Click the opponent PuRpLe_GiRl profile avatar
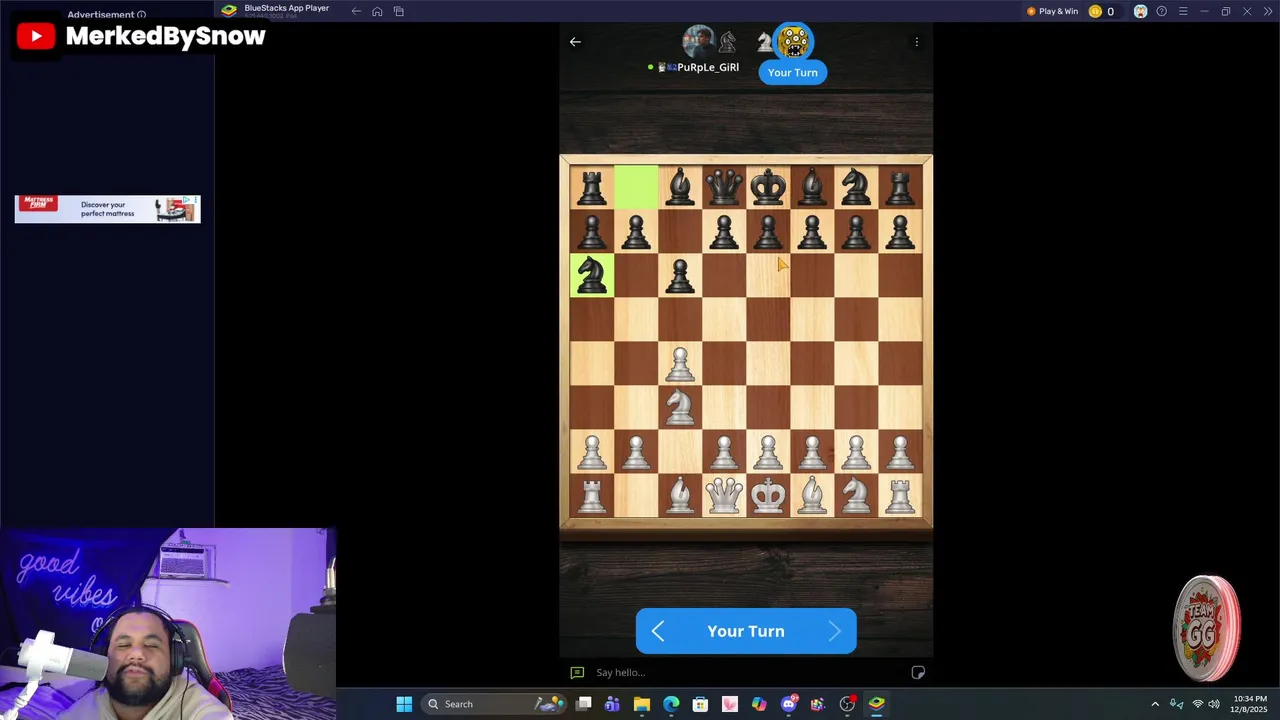Image resolution: width=1280 pixels, height=720 pixels. click(698, 42)
